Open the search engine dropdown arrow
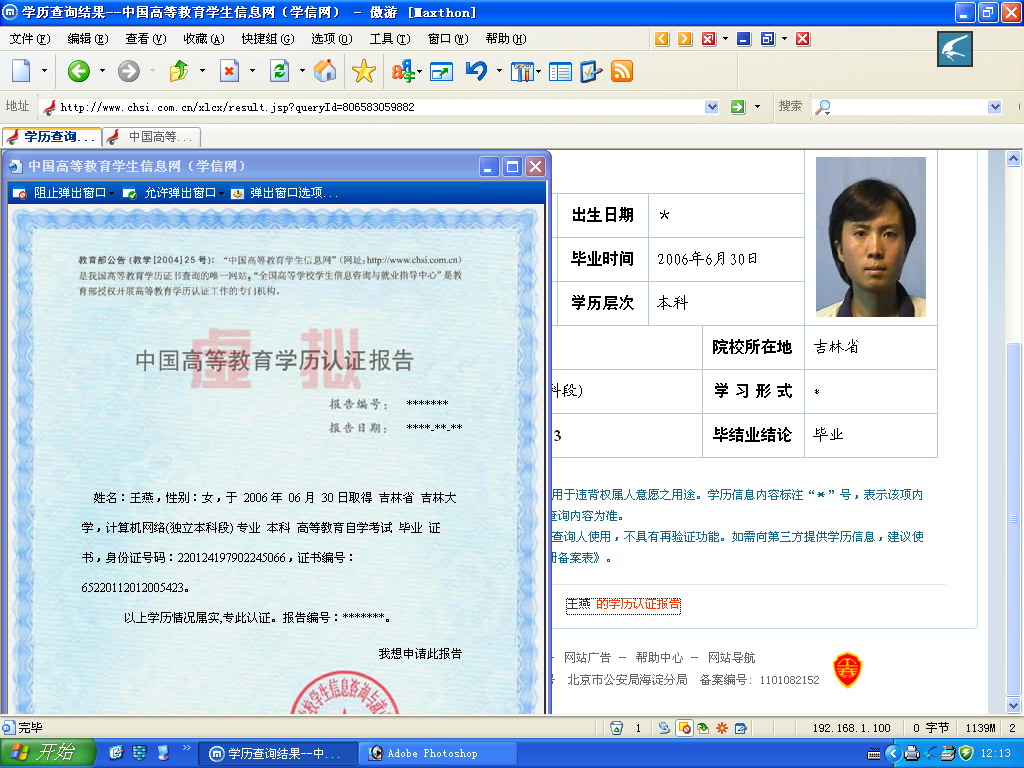The height and width of the screenshot is (768, 1024). (x=994, y=106)
